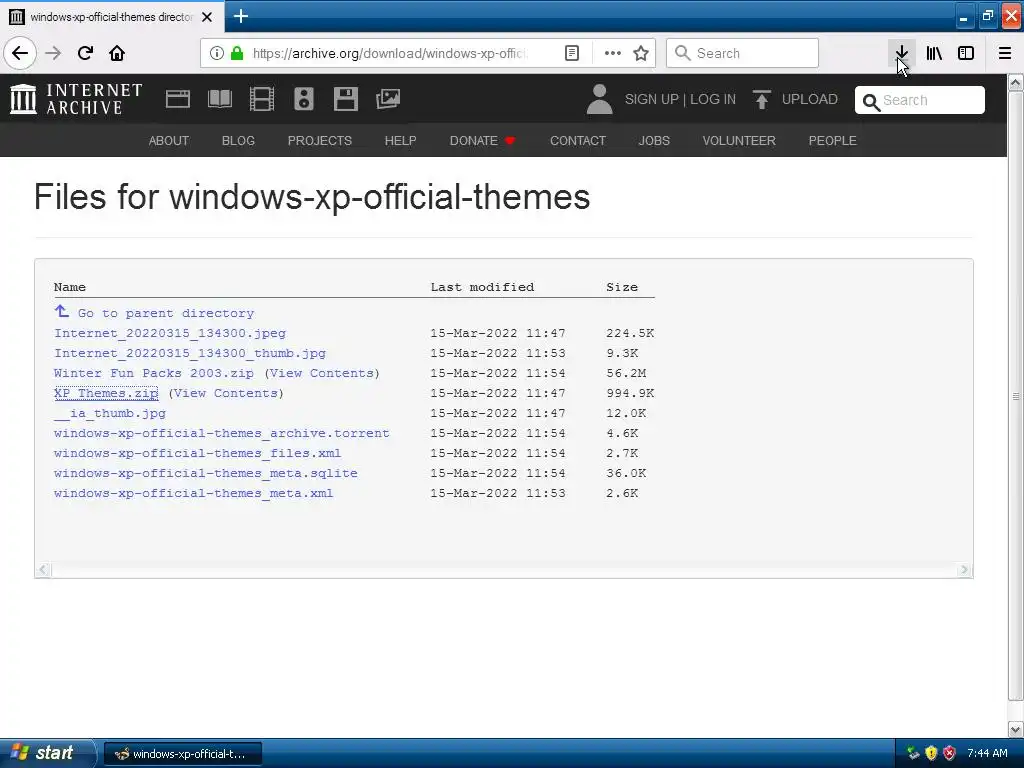Open the VOLUNTEER menu item
Screen dimensions: 1024x768
(x=739, y=140)
